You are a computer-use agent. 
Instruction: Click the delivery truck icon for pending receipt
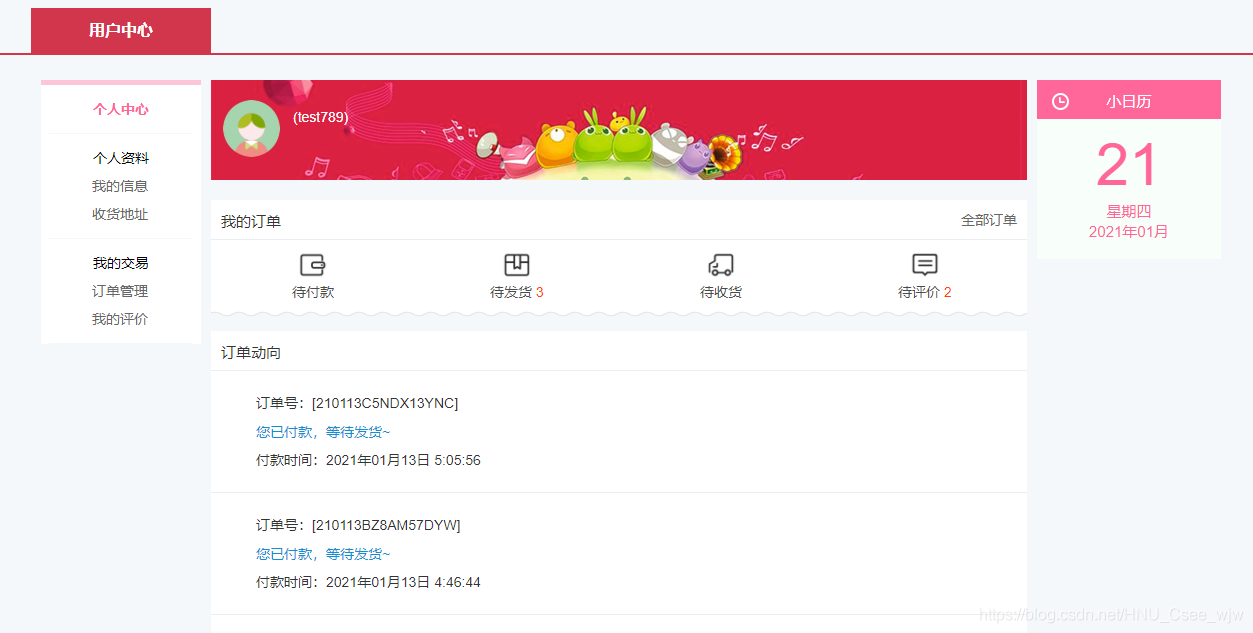(721, 265)
